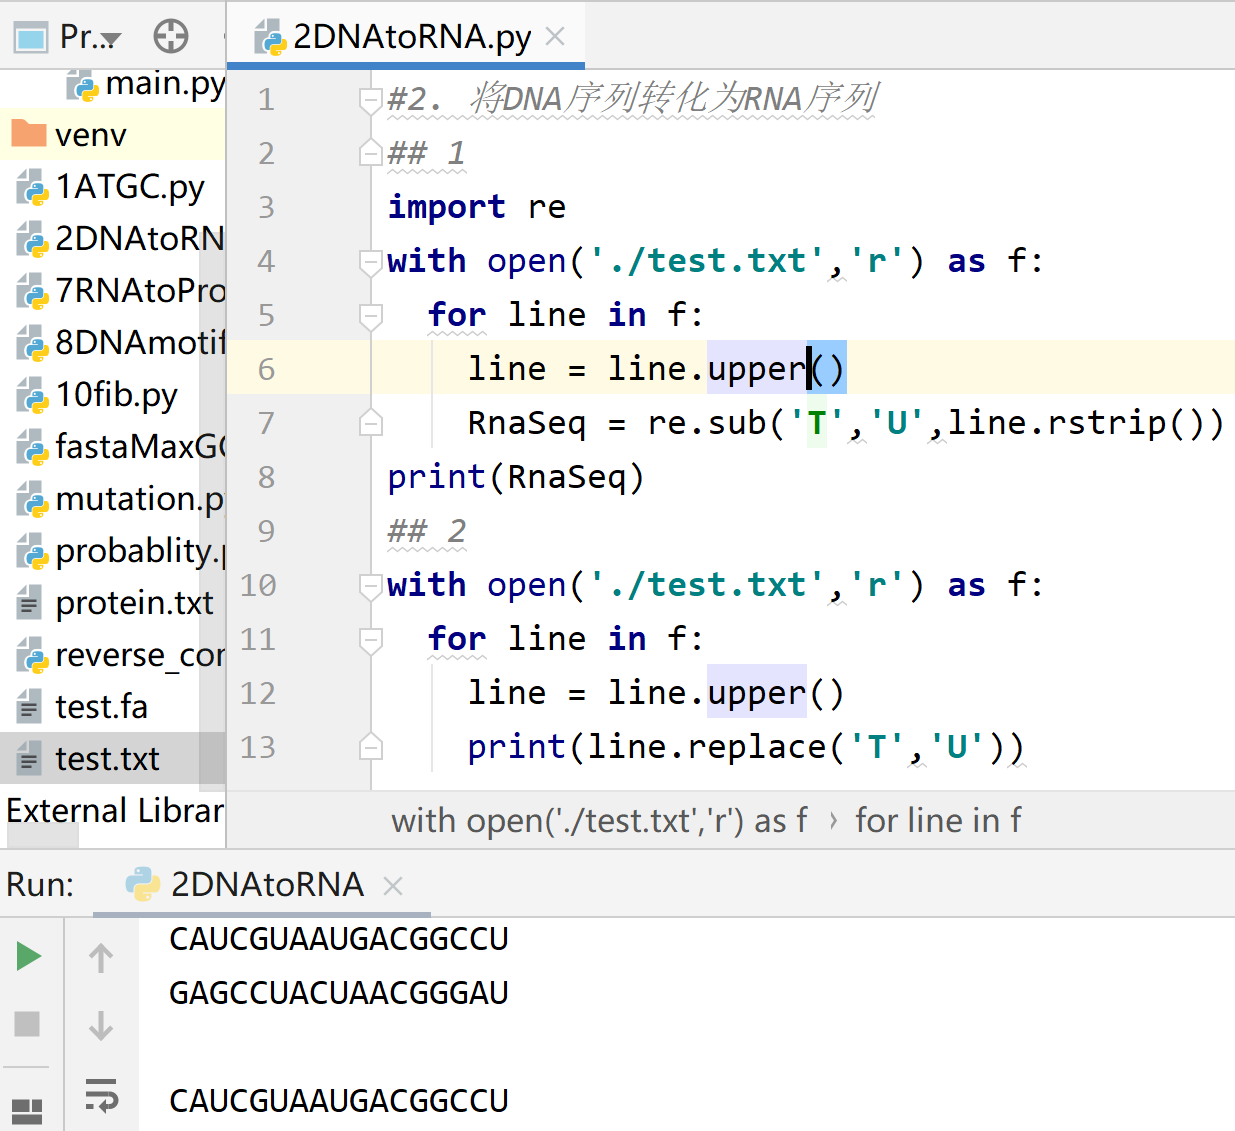1235x1131 pixels.
Task: Close the 2DNAtoRNA run tab
Action: tap(392, 886)
